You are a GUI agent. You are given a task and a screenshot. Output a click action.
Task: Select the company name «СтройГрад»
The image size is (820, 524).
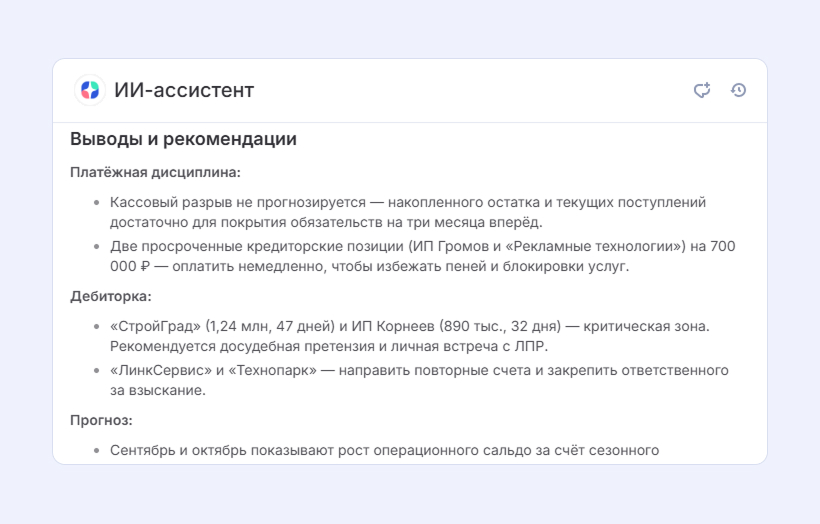coord(155,326)
